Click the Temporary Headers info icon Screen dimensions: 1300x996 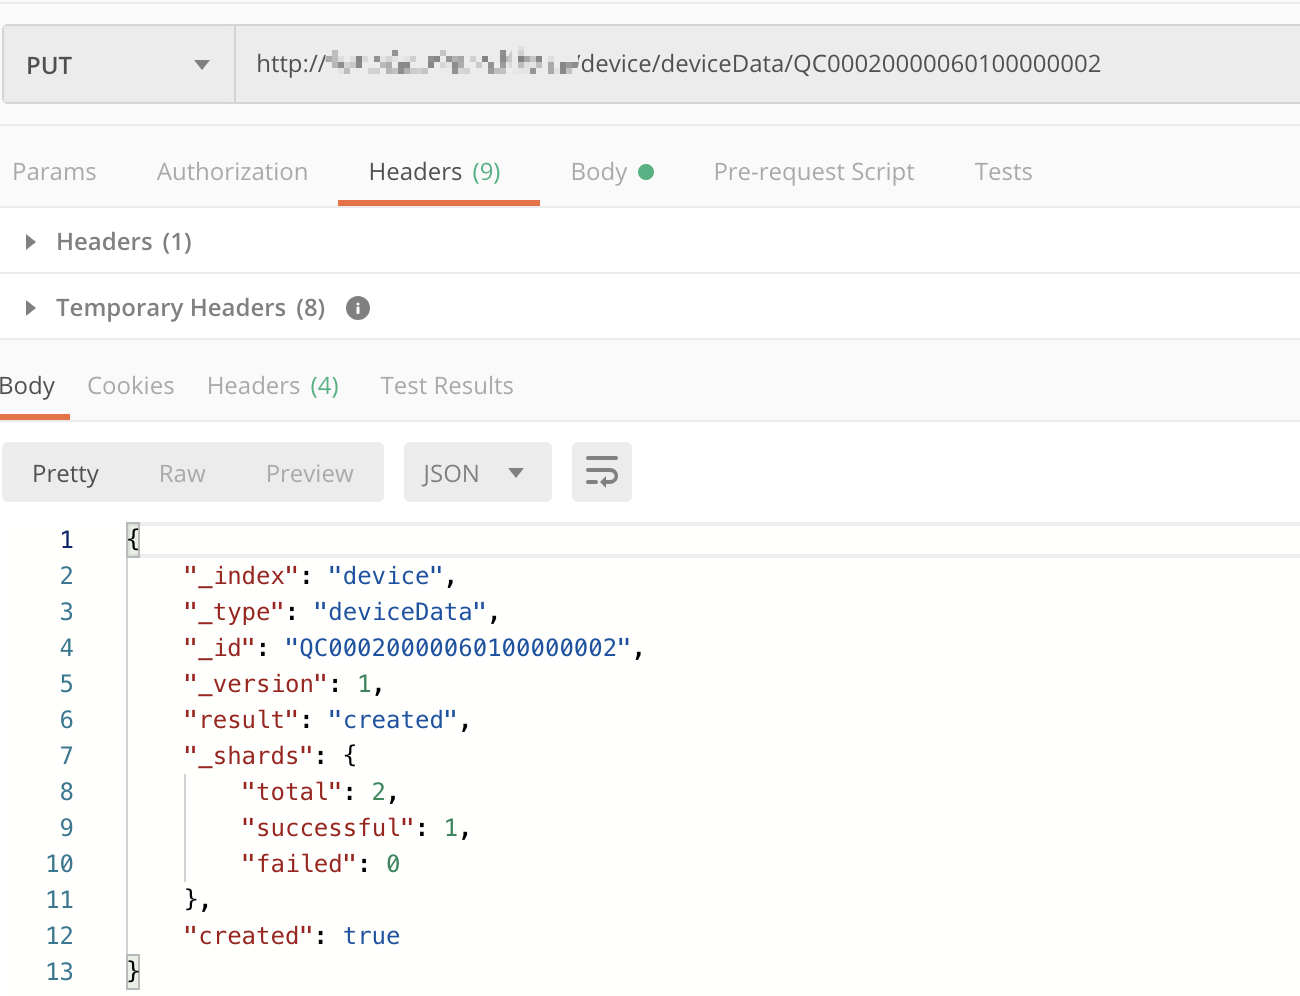[x=358, y=308]
